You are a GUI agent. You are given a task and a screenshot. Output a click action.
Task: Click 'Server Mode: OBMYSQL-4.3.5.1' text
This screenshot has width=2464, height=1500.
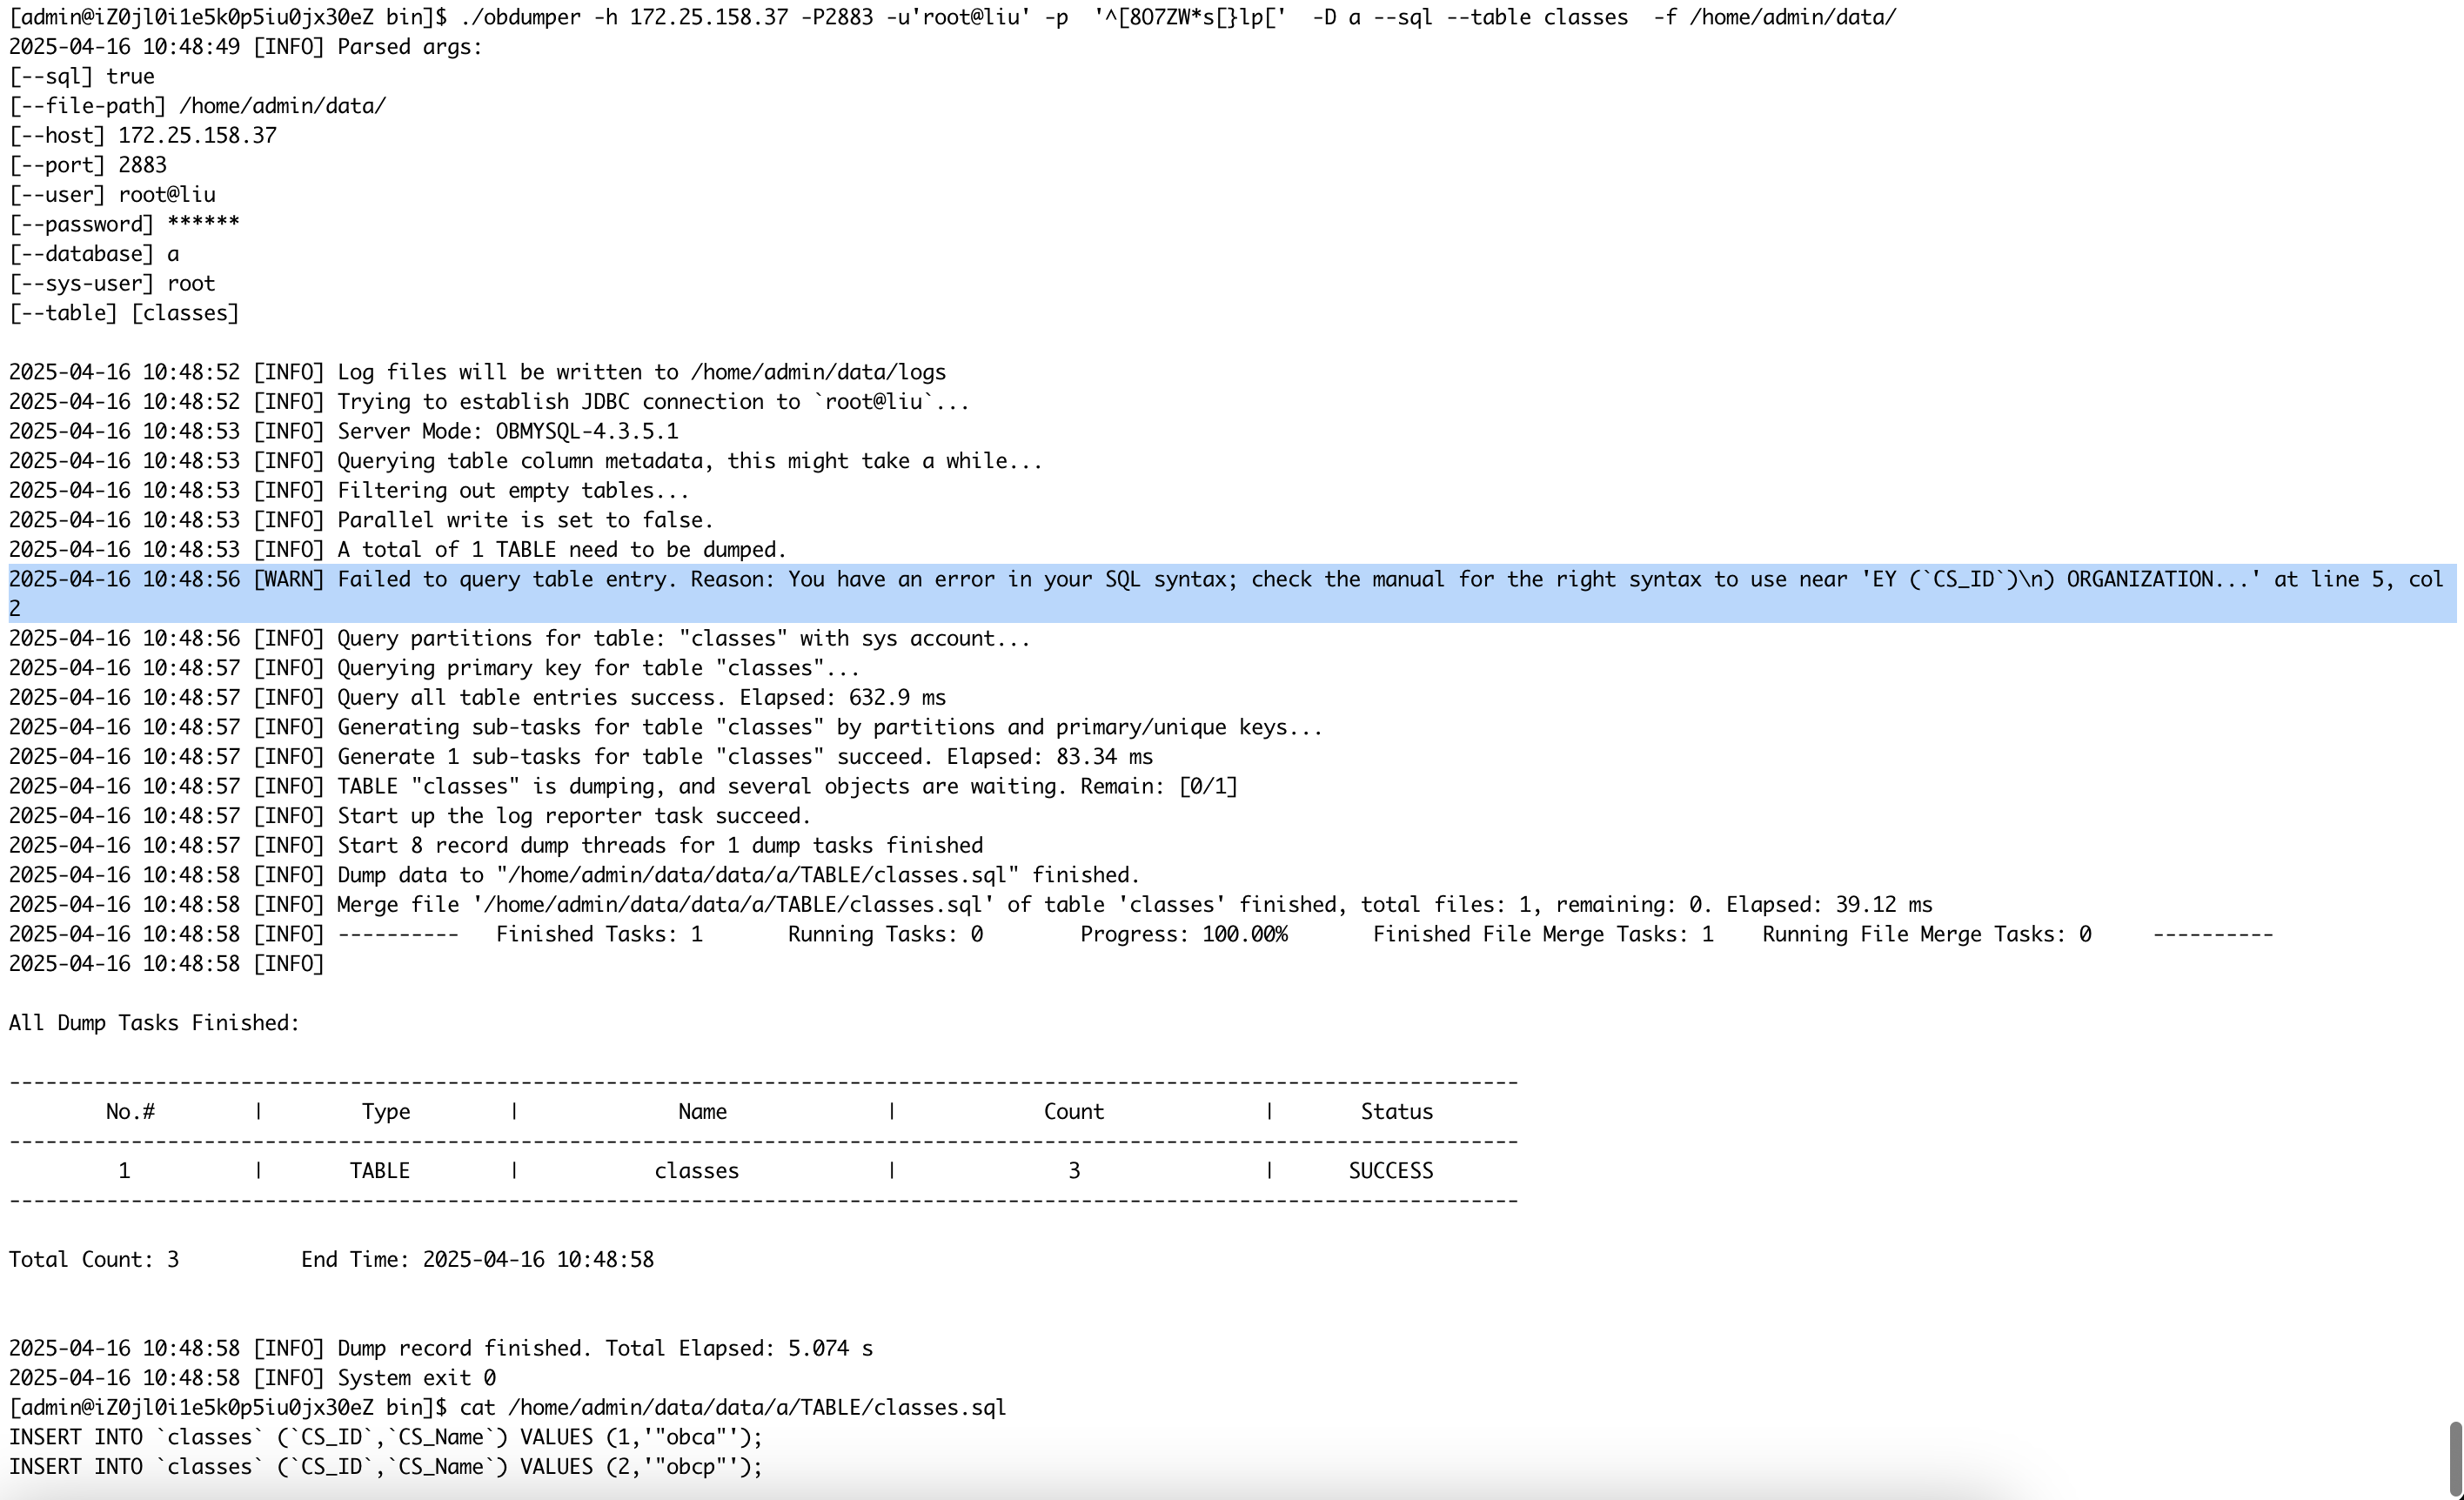click(x=508, y=431)
